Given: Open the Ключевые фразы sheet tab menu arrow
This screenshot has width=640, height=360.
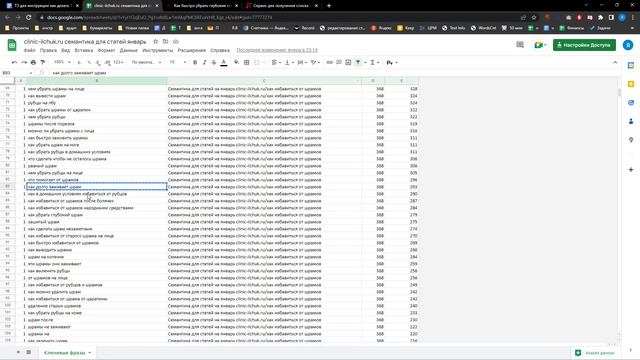Looking at the screenshot, I should tap(90, 353).
